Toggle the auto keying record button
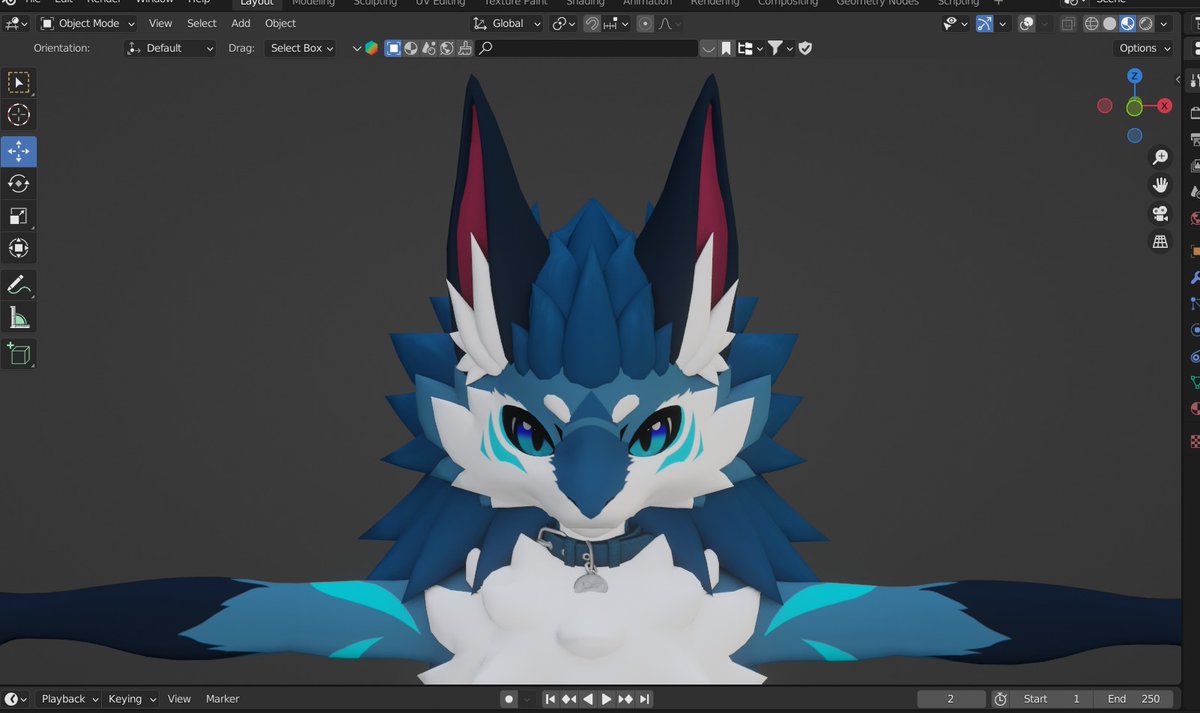The image size is (1200, 713). [508, 699]
